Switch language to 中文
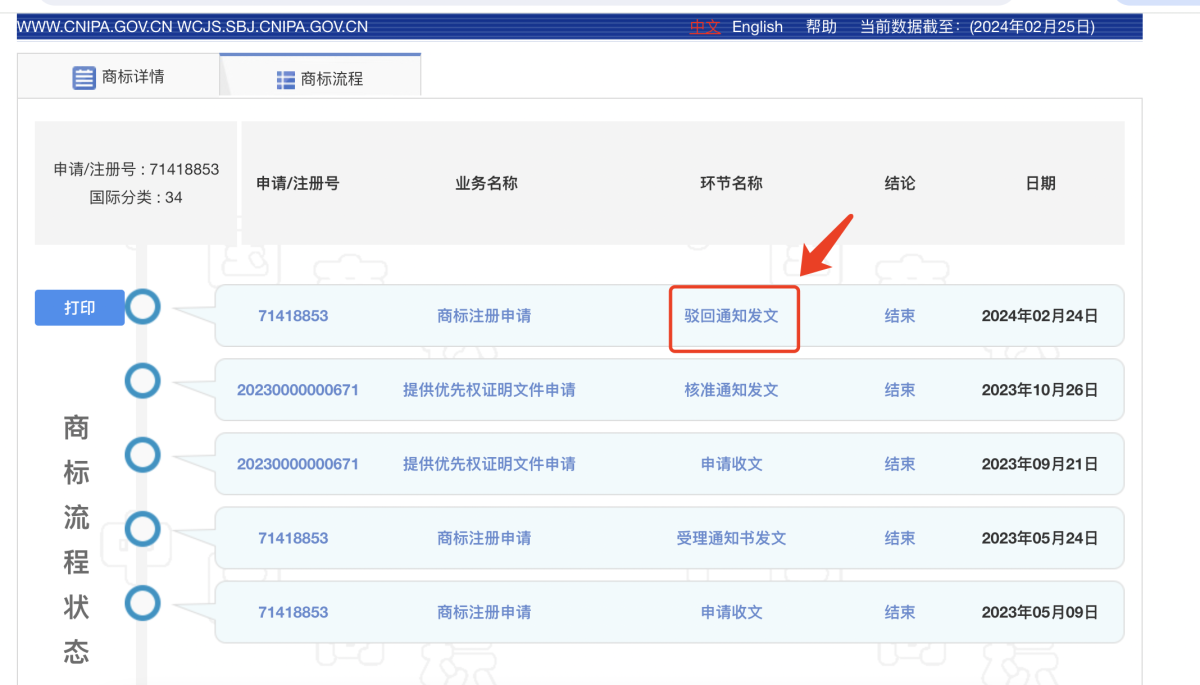1200x685 pixels. coord(704,27)
